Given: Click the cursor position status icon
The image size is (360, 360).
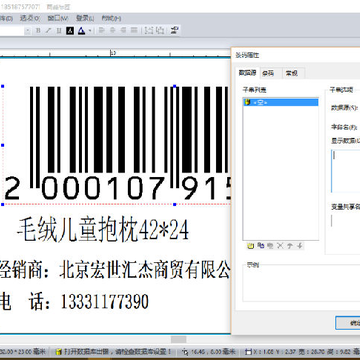Looking at the screenshot, I should point(185,351).
